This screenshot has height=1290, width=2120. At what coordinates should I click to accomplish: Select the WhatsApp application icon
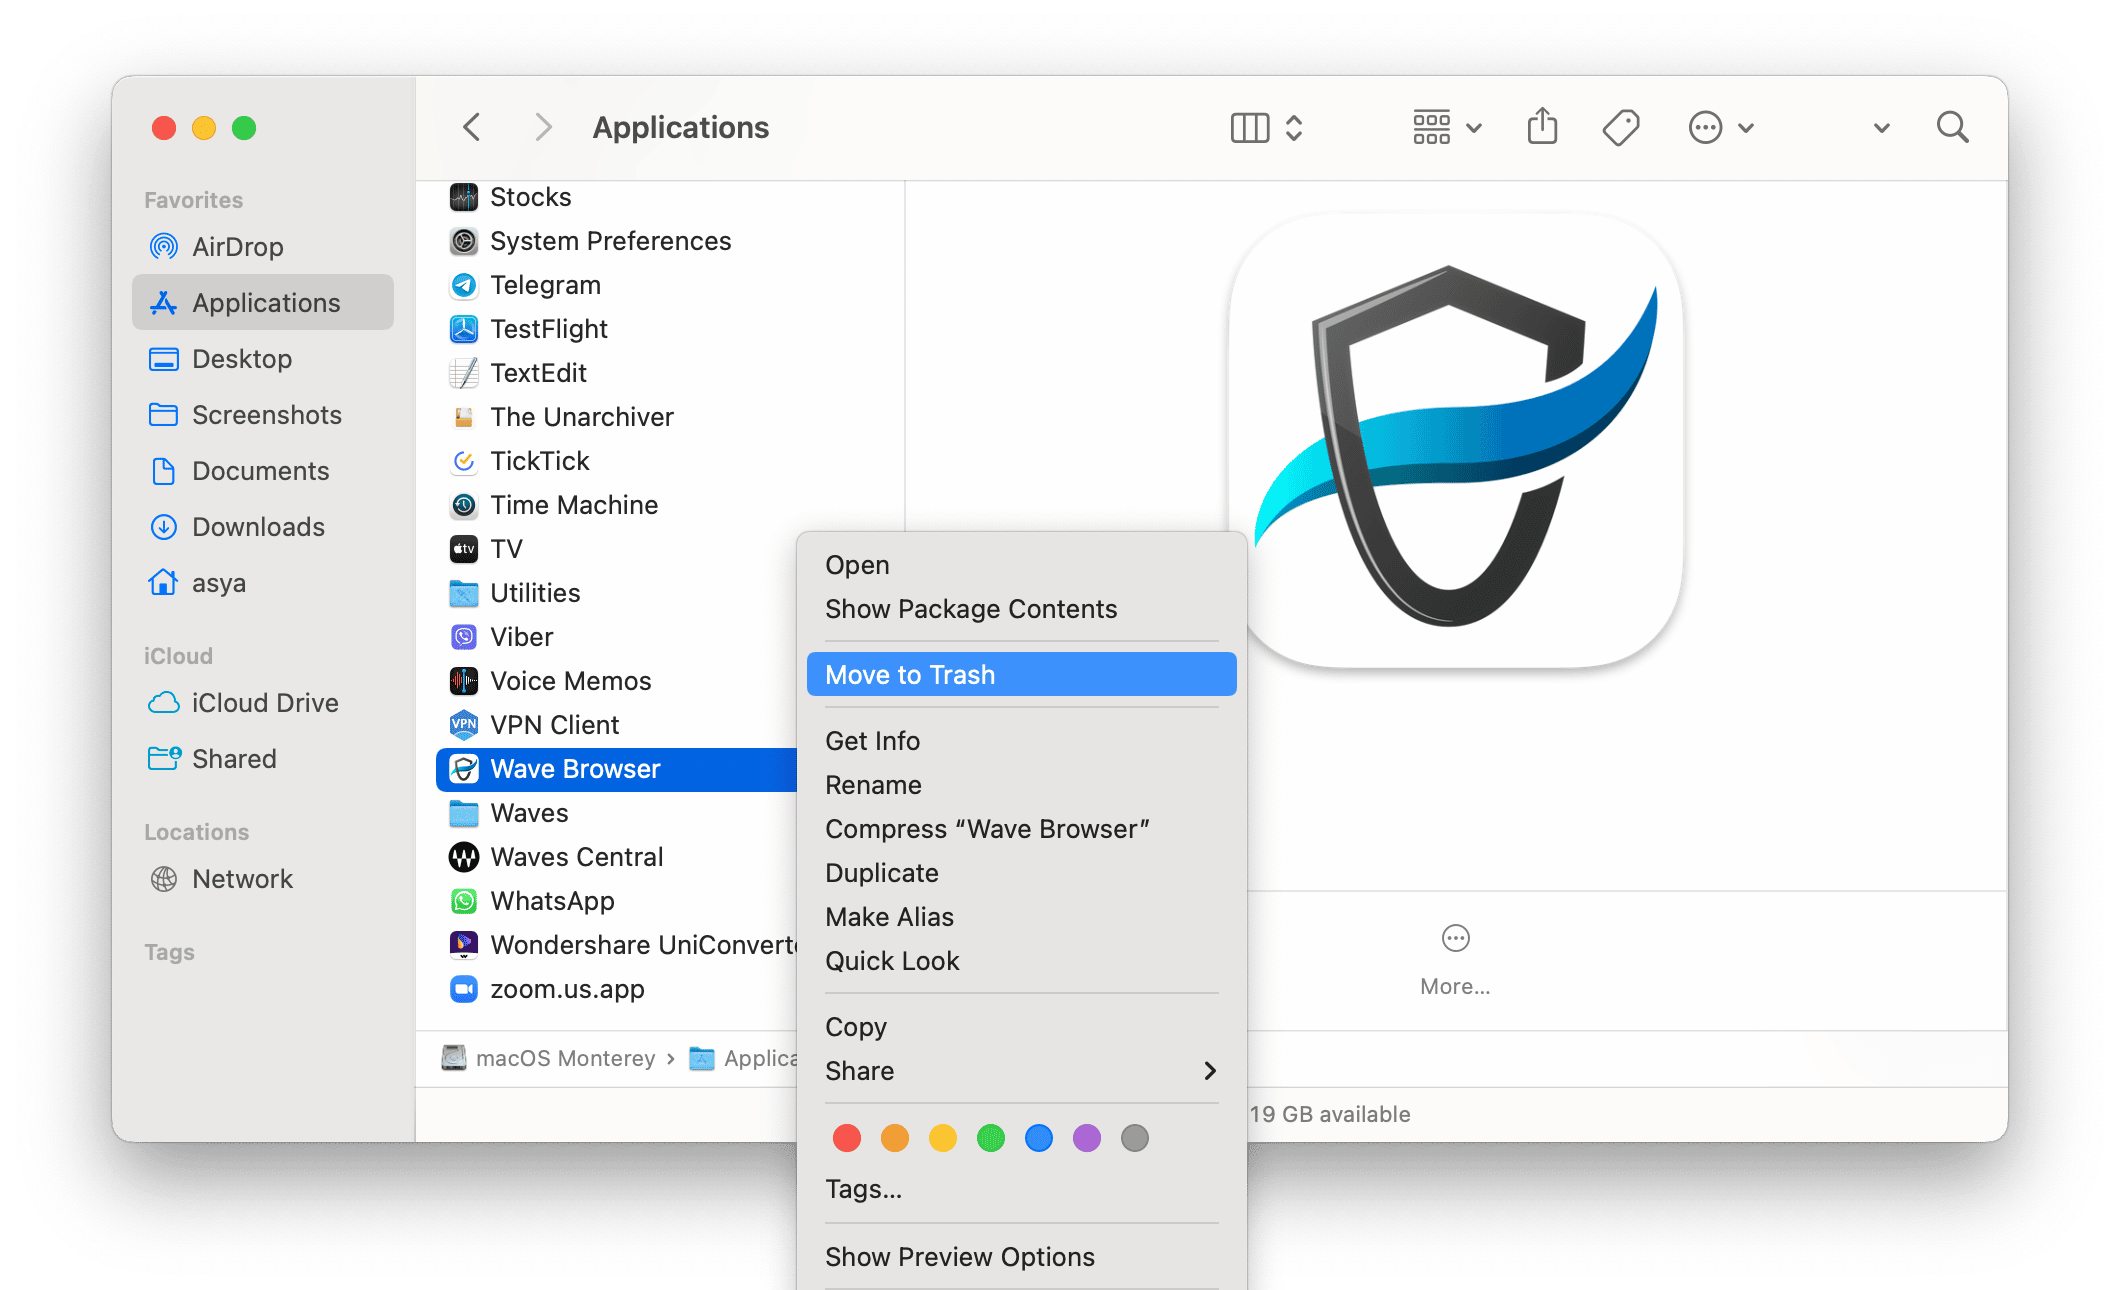click(x=463, y=900)
